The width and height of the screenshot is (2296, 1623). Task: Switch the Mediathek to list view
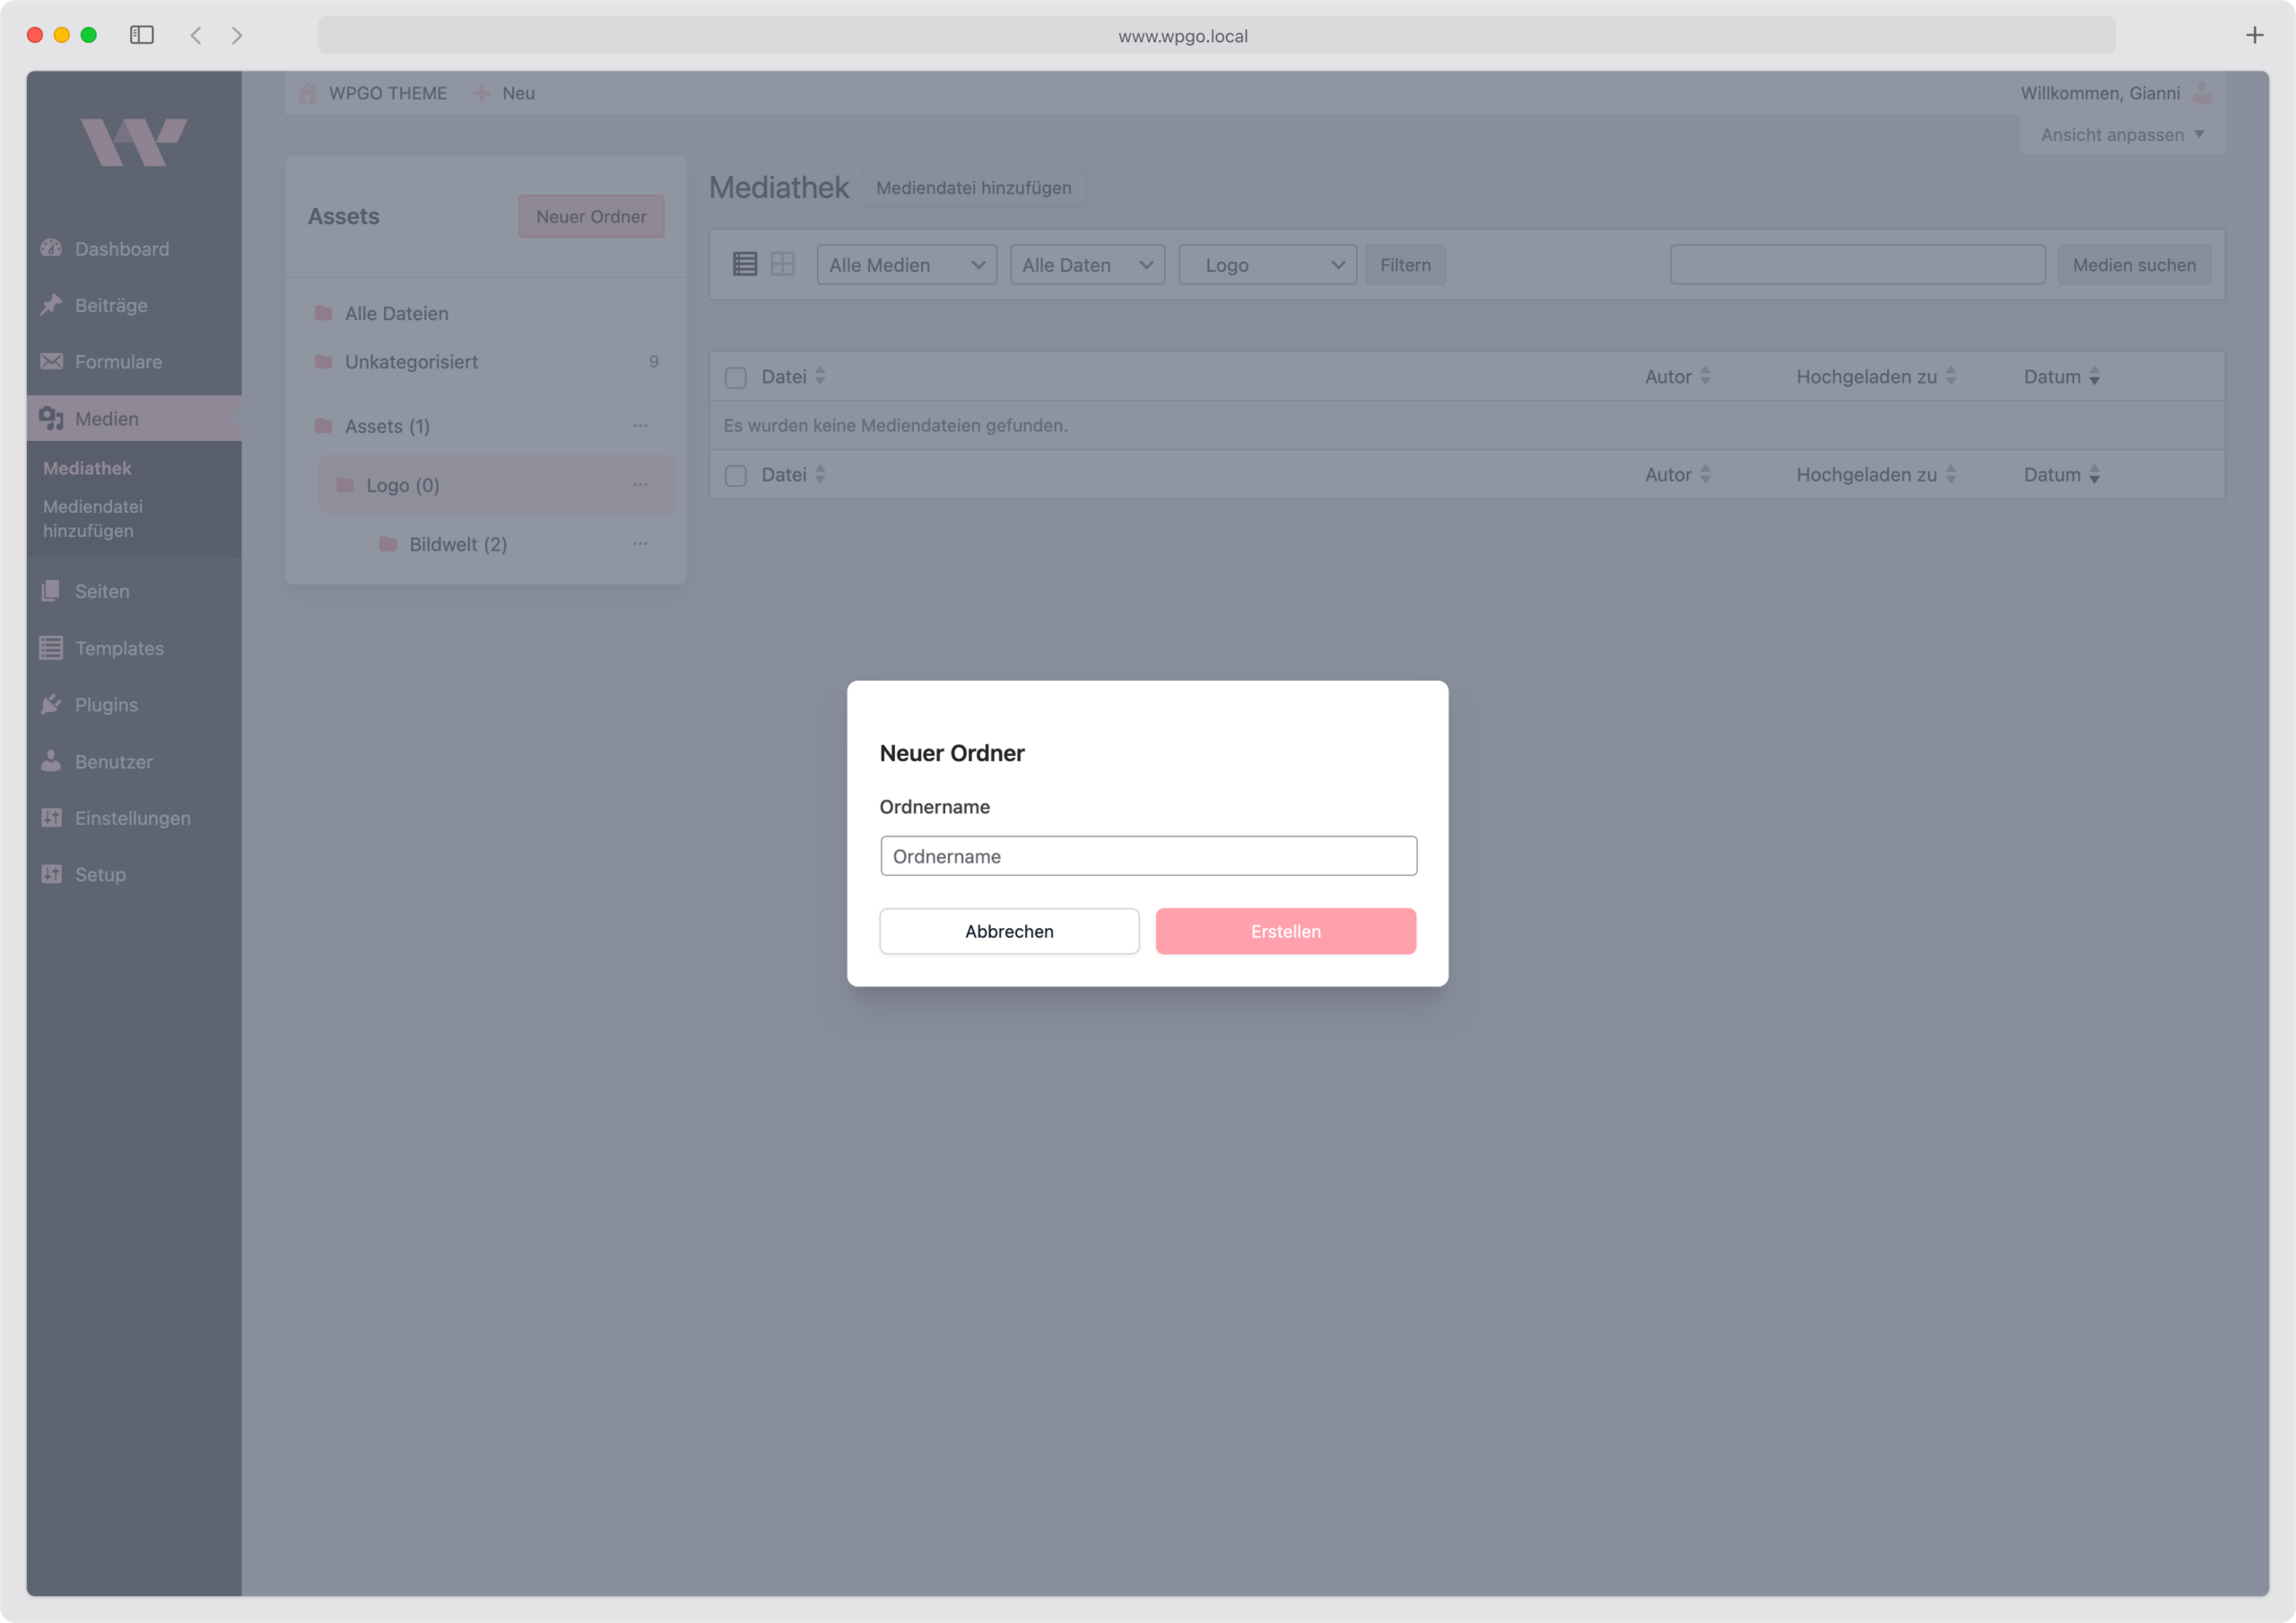click(x=744, y=264)
